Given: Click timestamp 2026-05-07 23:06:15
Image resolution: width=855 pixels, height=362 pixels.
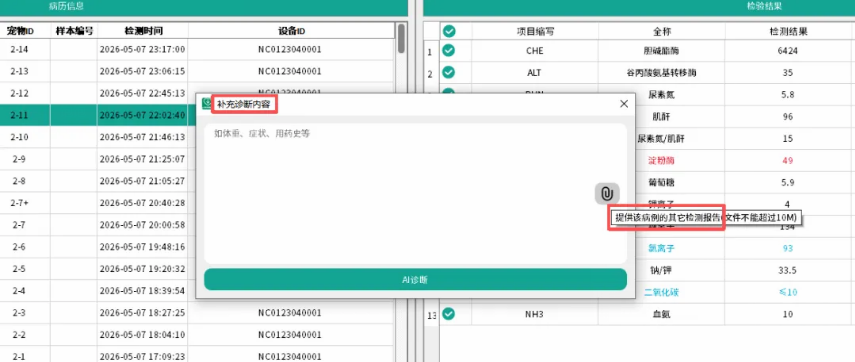Looking at the screenshot, I should tap(142, 71).
